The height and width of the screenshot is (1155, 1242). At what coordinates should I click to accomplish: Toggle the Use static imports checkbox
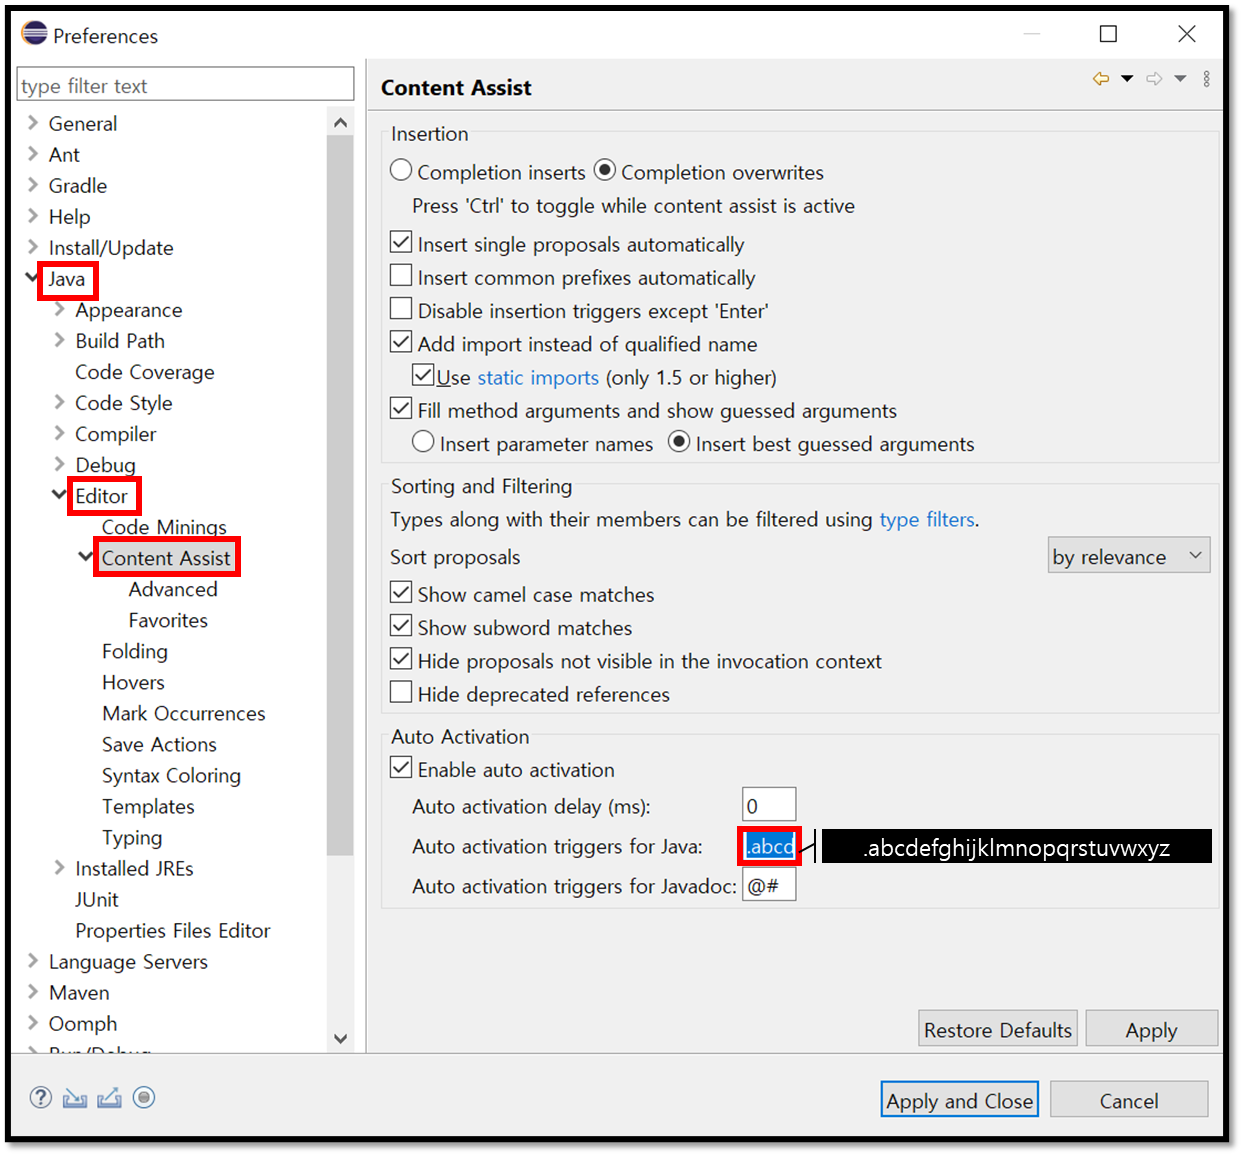click(423, 375)
